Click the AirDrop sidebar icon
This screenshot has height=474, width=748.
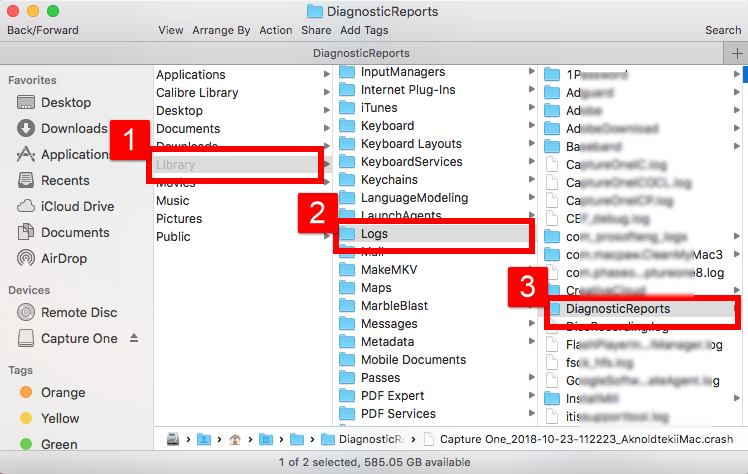(26, 259)
